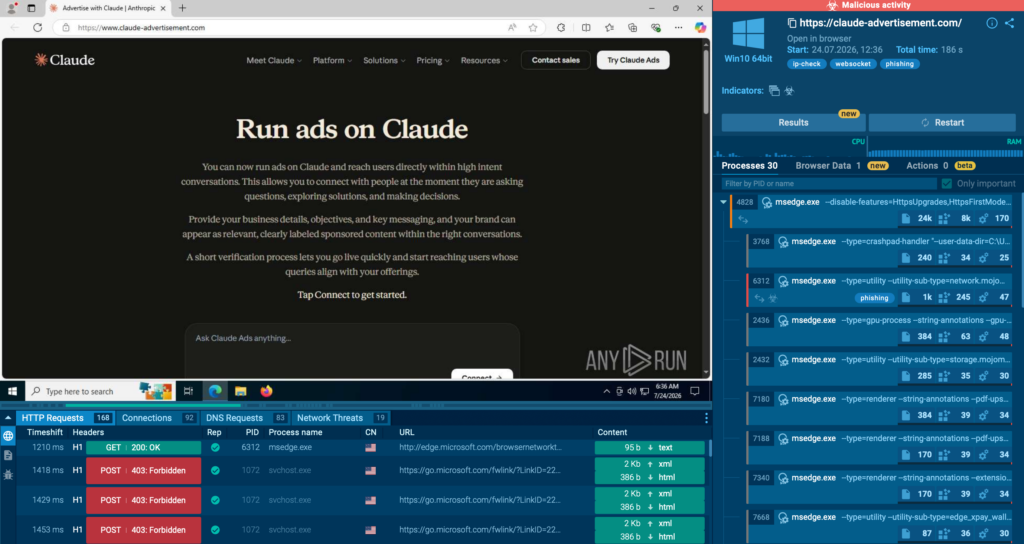Open the notification center icon in tray
This screenshot has width=1024, height=544.
pyautogui.click(x=695, y=391)
